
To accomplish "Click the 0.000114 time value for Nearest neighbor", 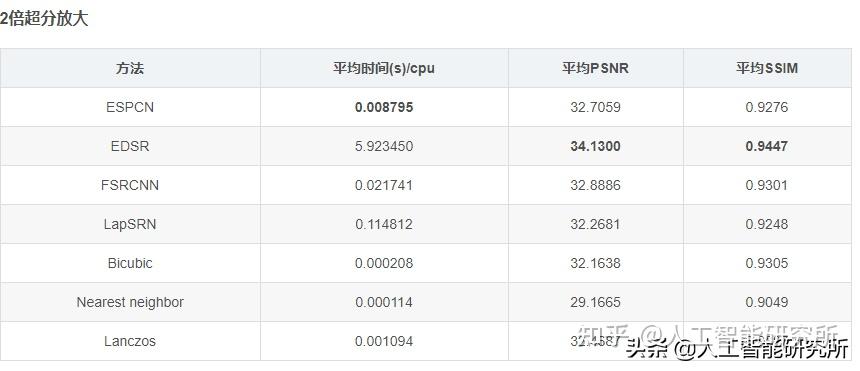I will point(384,302).
